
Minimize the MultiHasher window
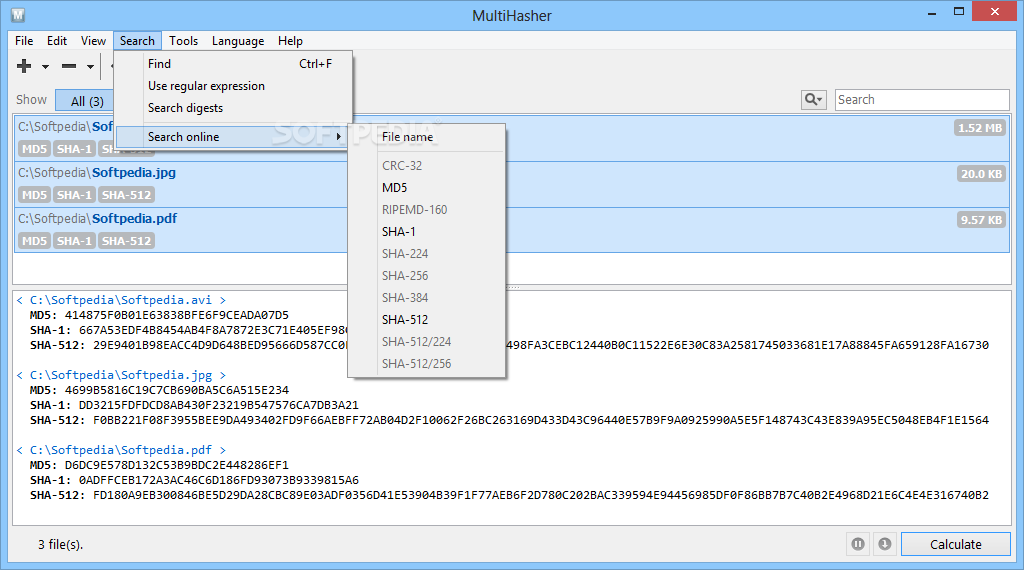(932, 12)
